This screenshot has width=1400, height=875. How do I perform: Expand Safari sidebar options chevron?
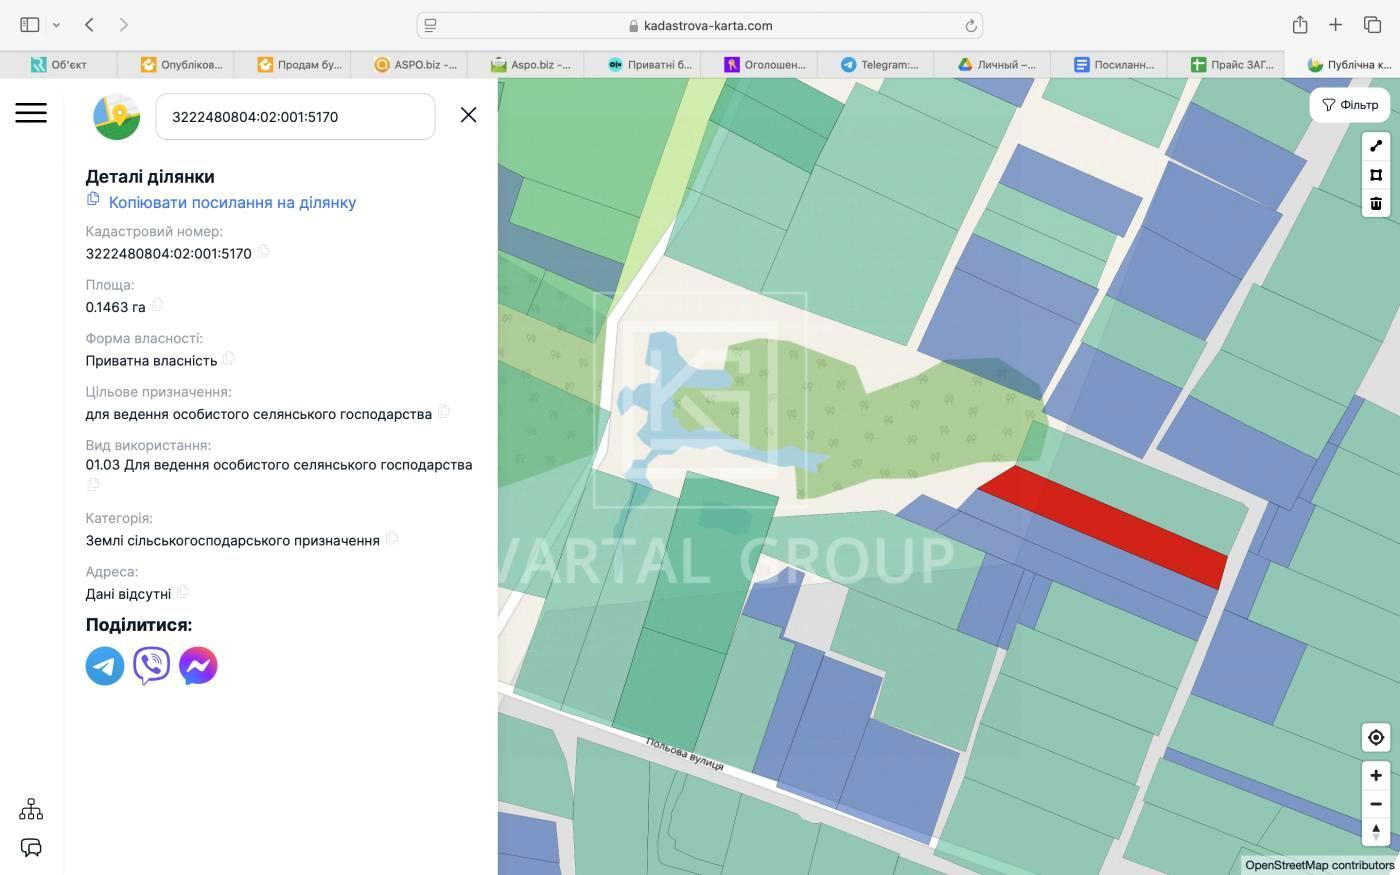(56, 25)
